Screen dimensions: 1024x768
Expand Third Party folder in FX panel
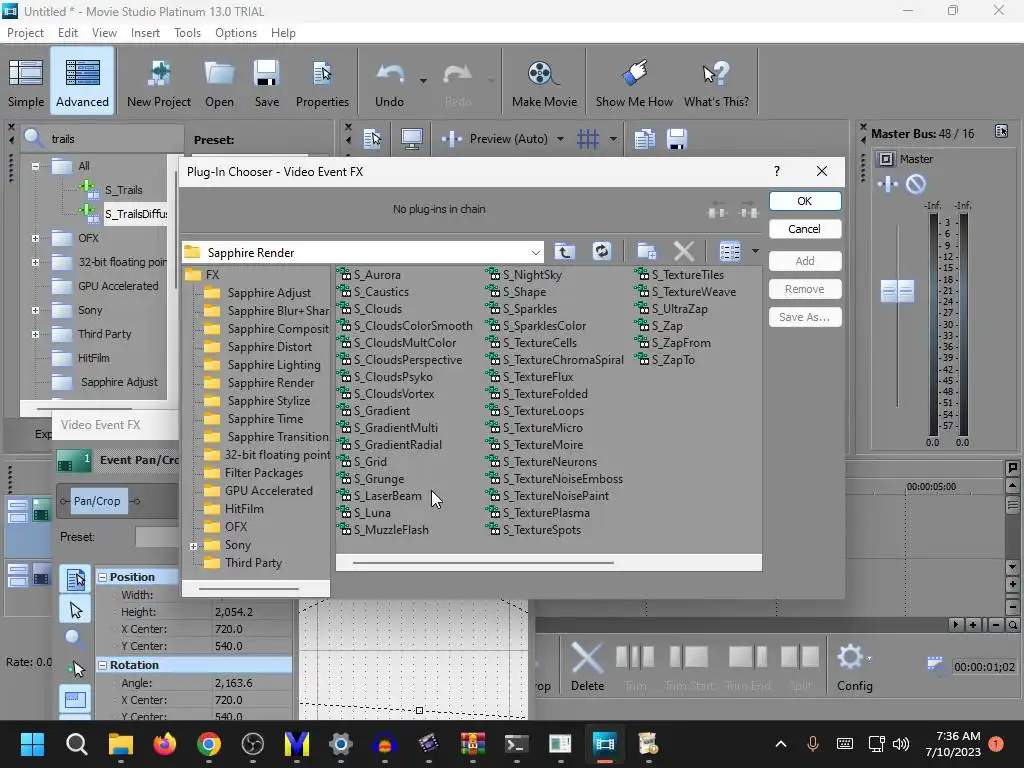pyautogui.click(x=35, y=334)
